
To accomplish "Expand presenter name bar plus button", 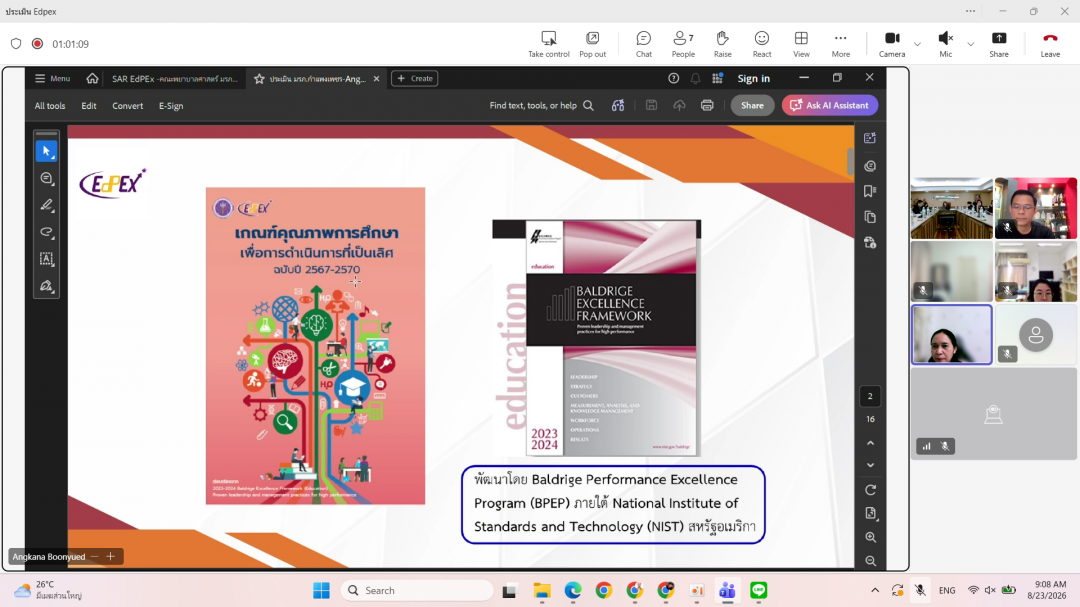I will point(110,557).
